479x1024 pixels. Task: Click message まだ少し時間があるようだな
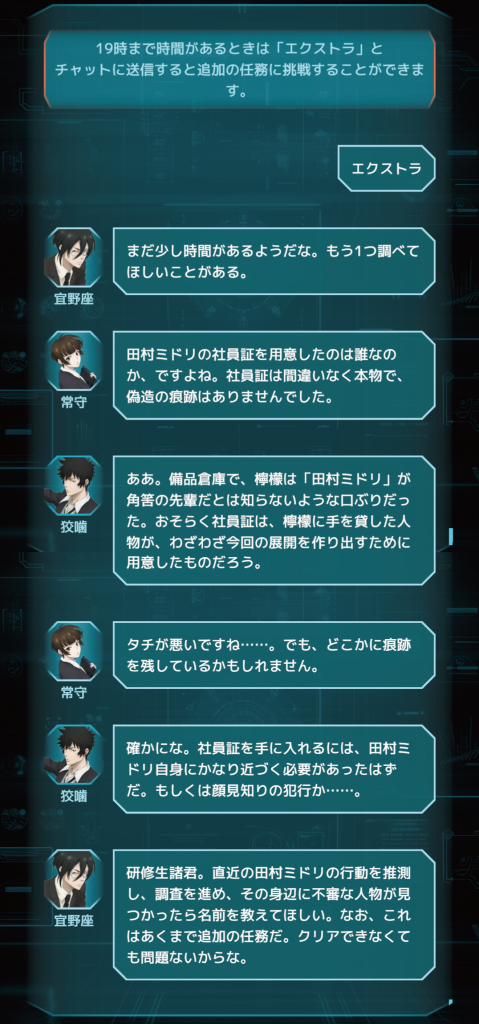pos(274,261)
